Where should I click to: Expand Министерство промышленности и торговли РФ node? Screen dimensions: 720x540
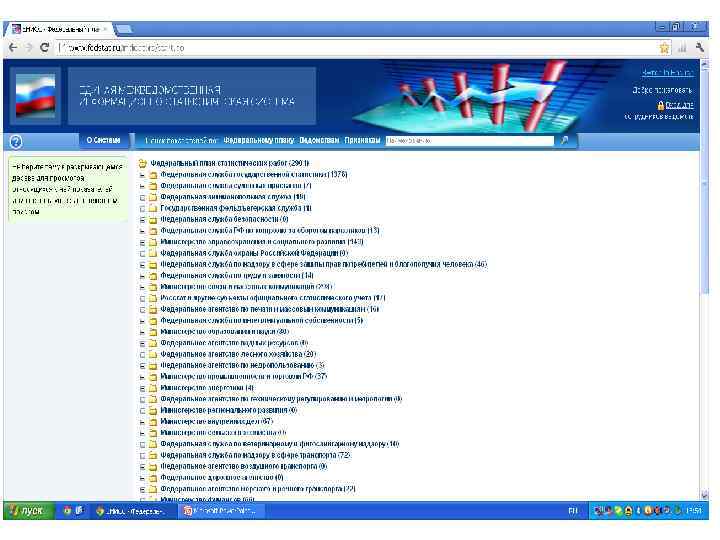point(142,377)
